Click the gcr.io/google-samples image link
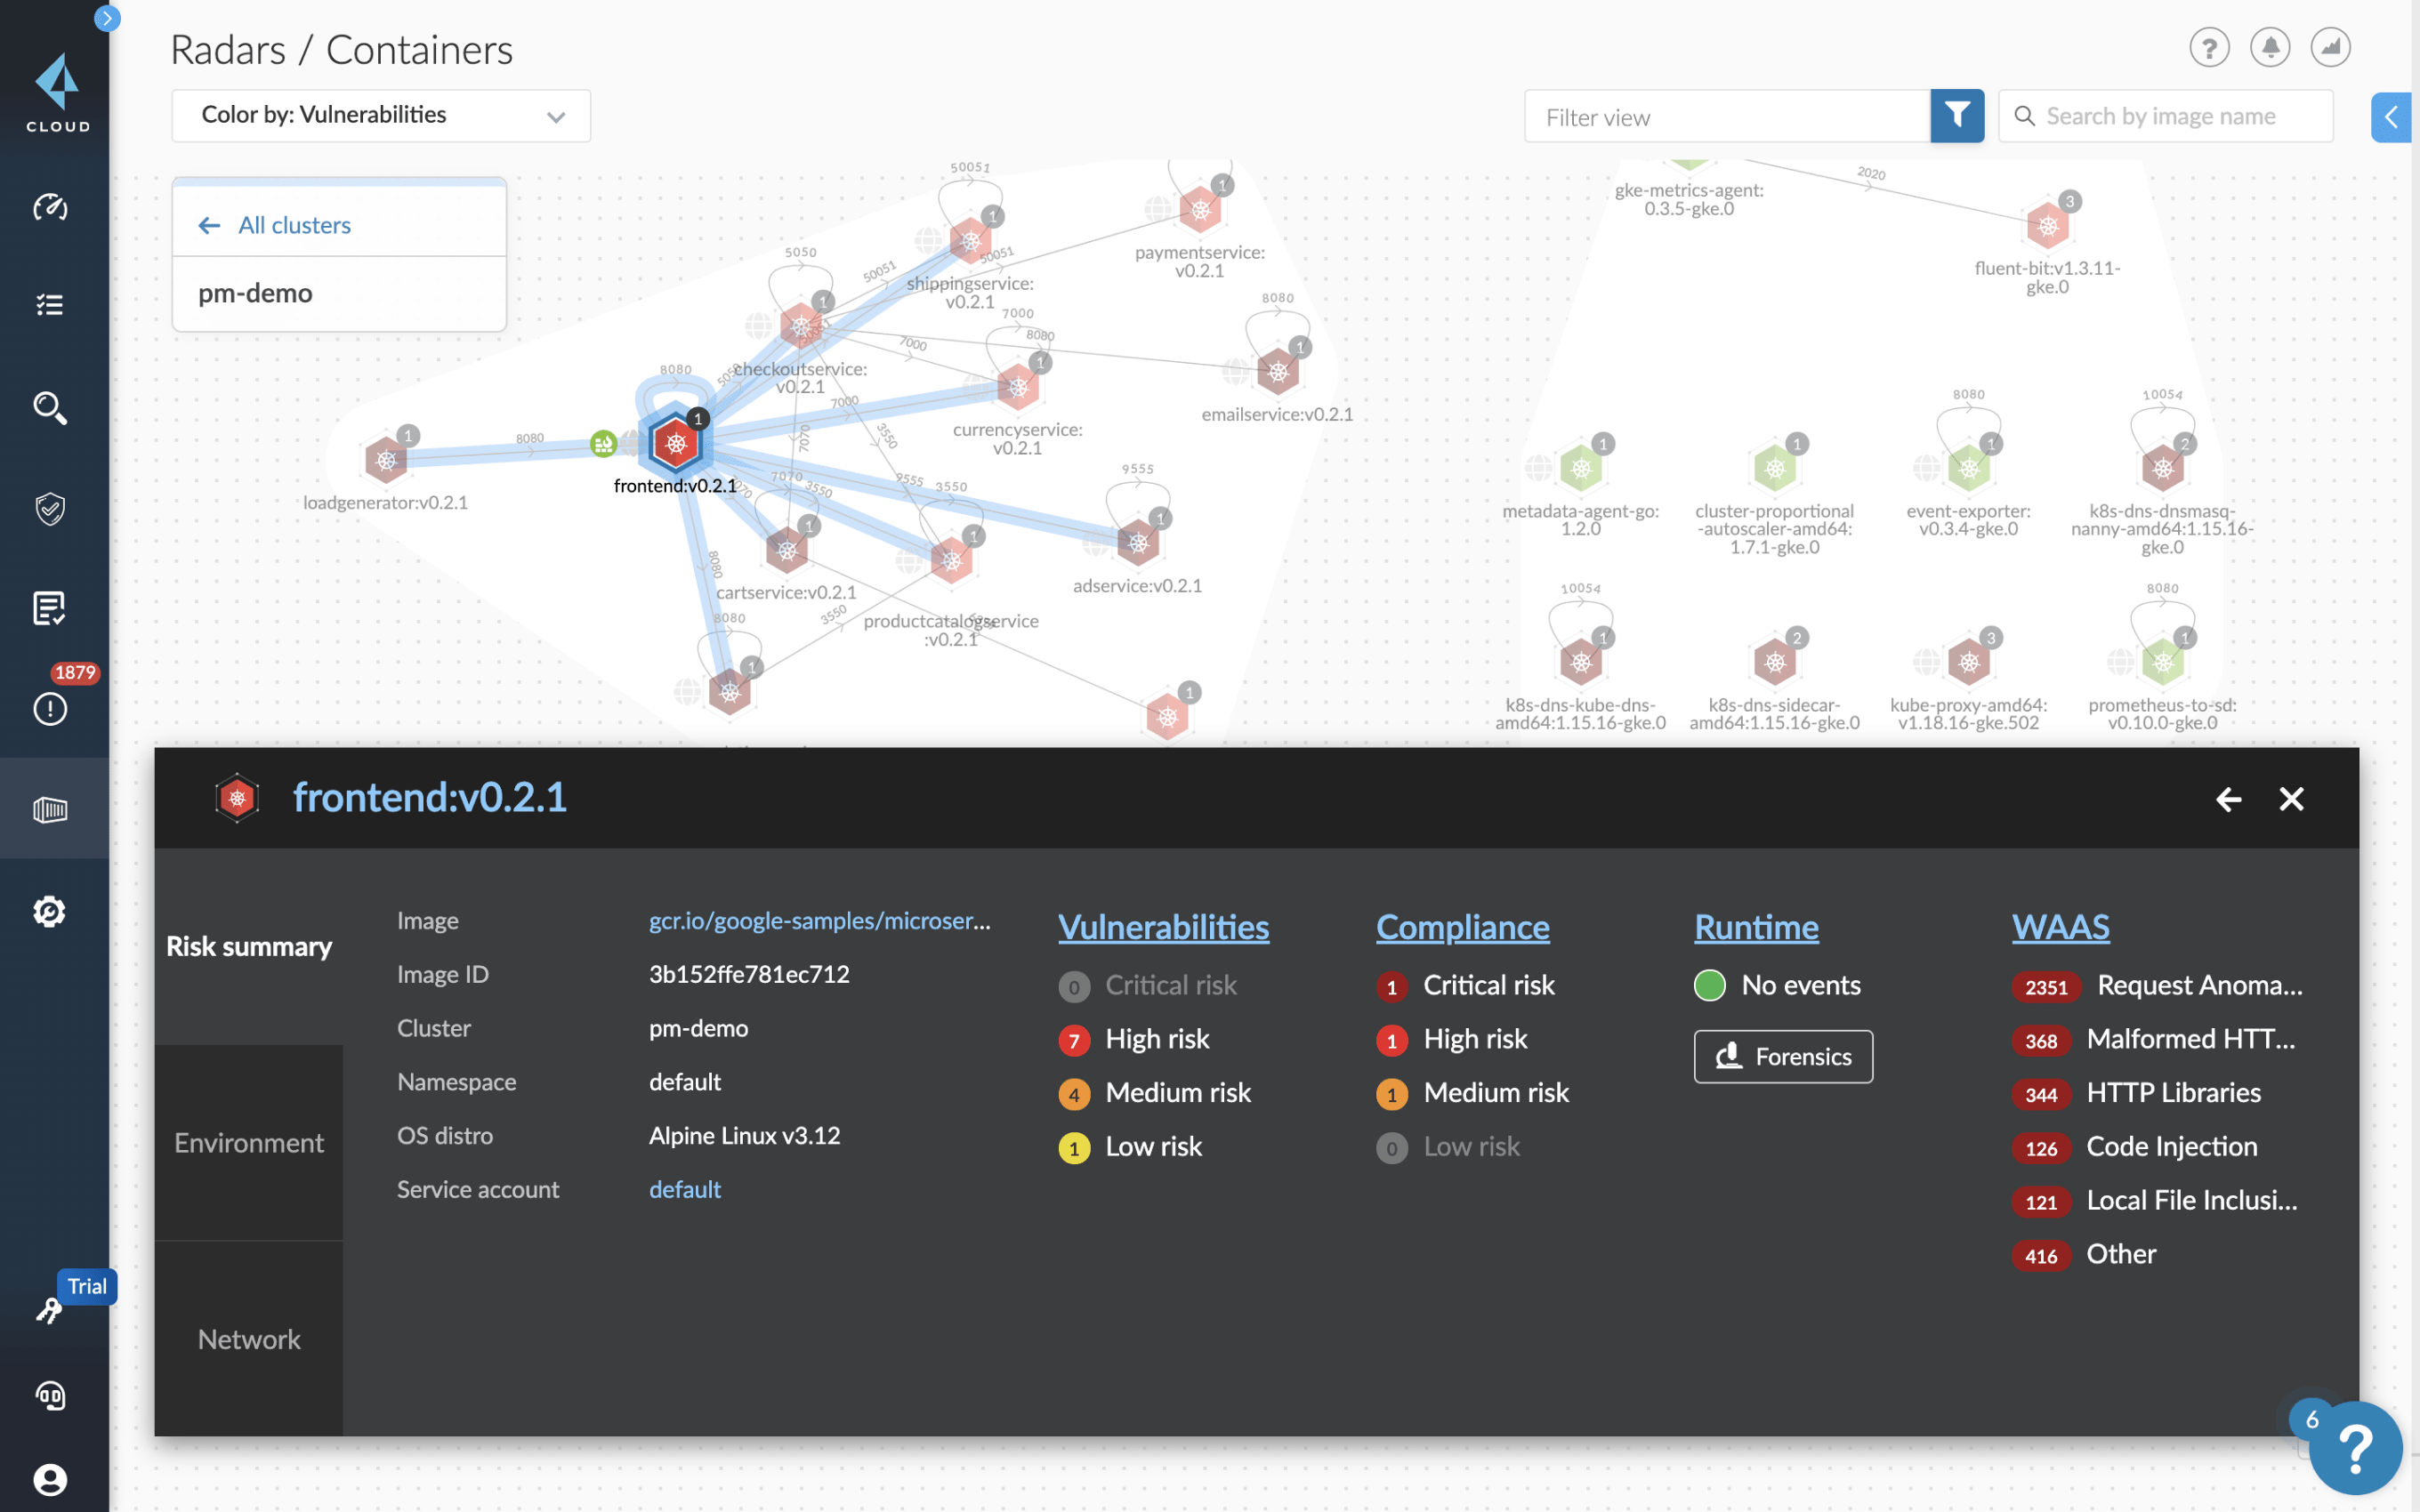Image resolution: width=2420 pixels, height=1512 pixels. (x=819, y=918)
